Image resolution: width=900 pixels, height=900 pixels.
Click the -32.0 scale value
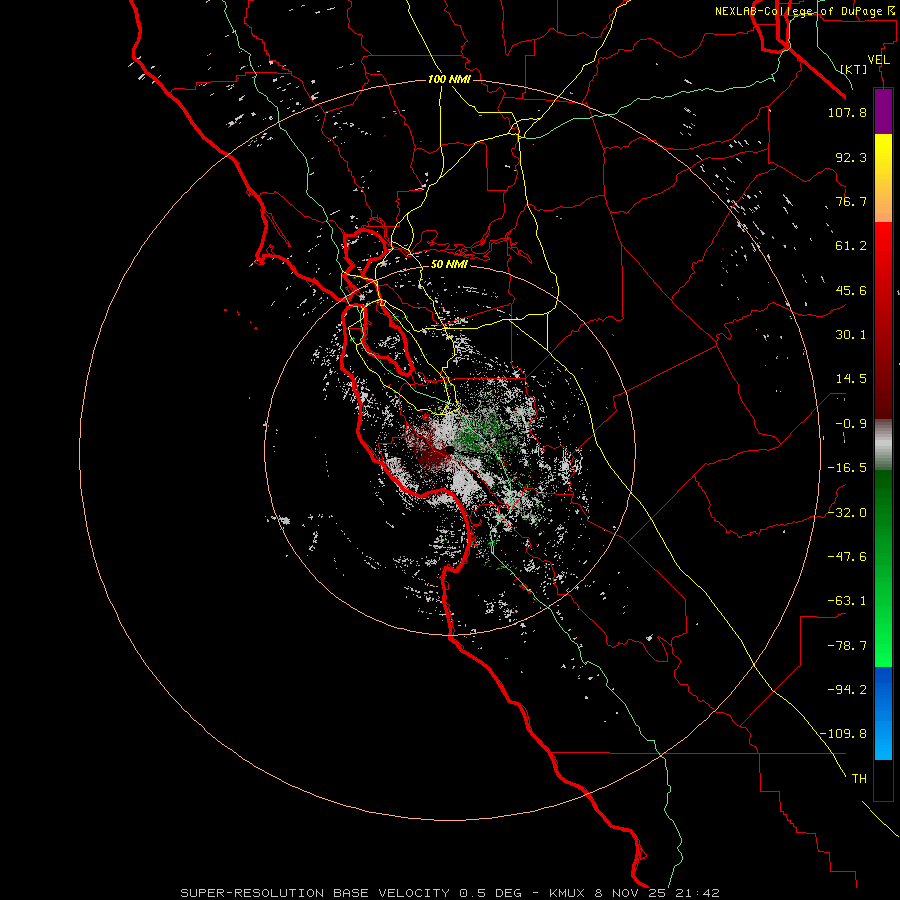[x=847, y=513]
